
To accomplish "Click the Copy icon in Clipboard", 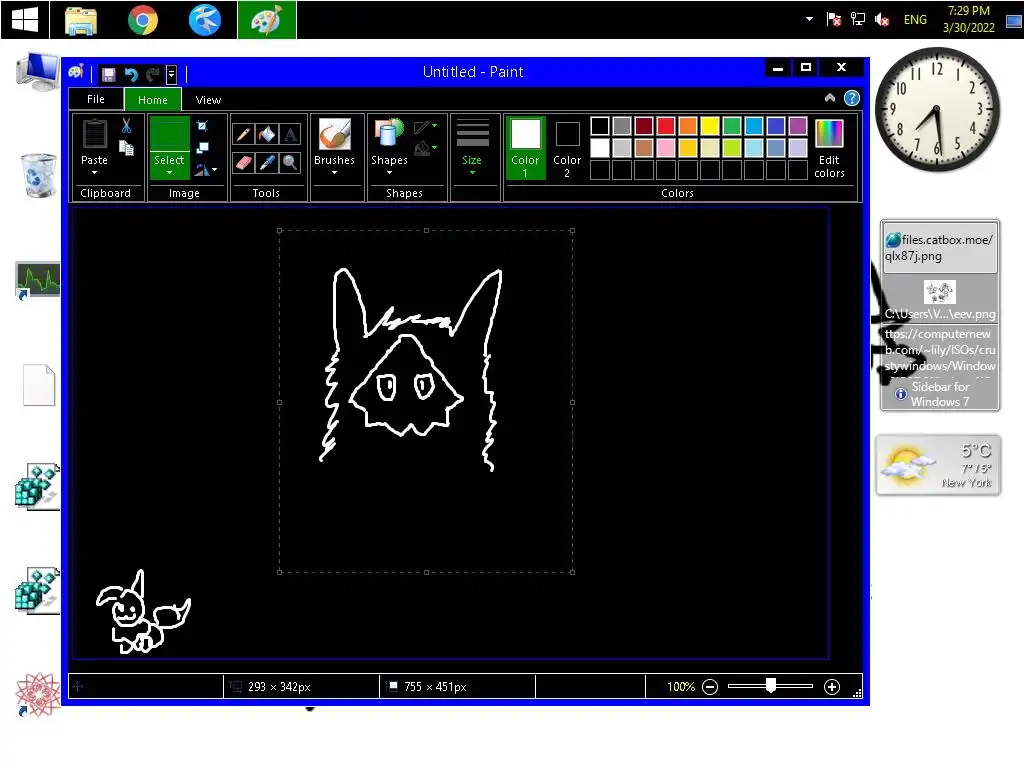I will (127, 148).
